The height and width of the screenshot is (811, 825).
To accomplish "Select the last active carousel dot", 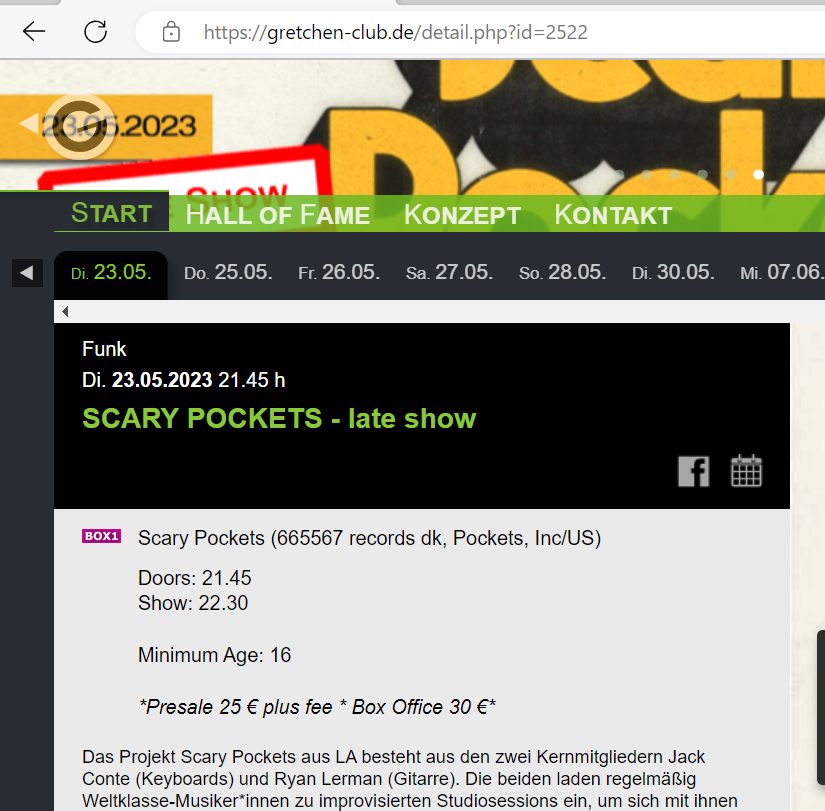I will [x=759, y=174].
